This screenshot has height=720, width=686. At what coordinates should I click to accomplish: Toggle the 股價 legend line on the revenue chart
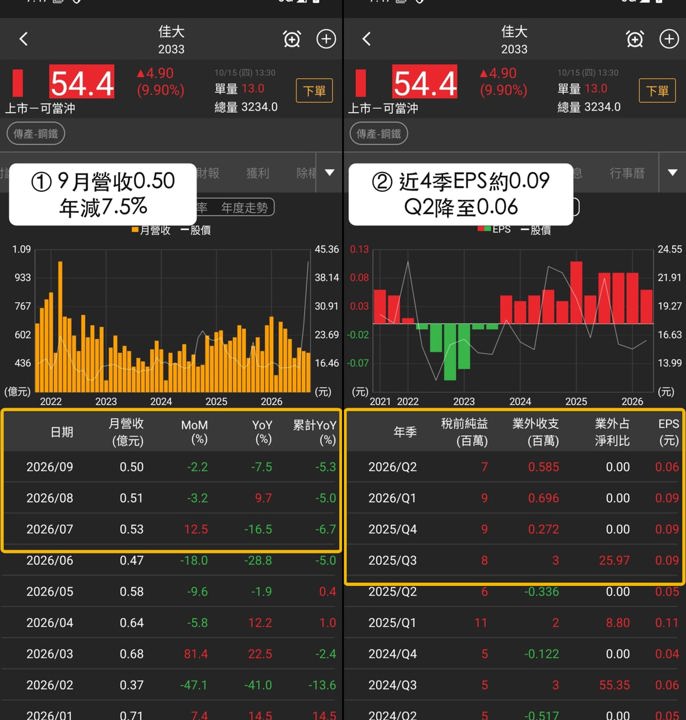196,230
